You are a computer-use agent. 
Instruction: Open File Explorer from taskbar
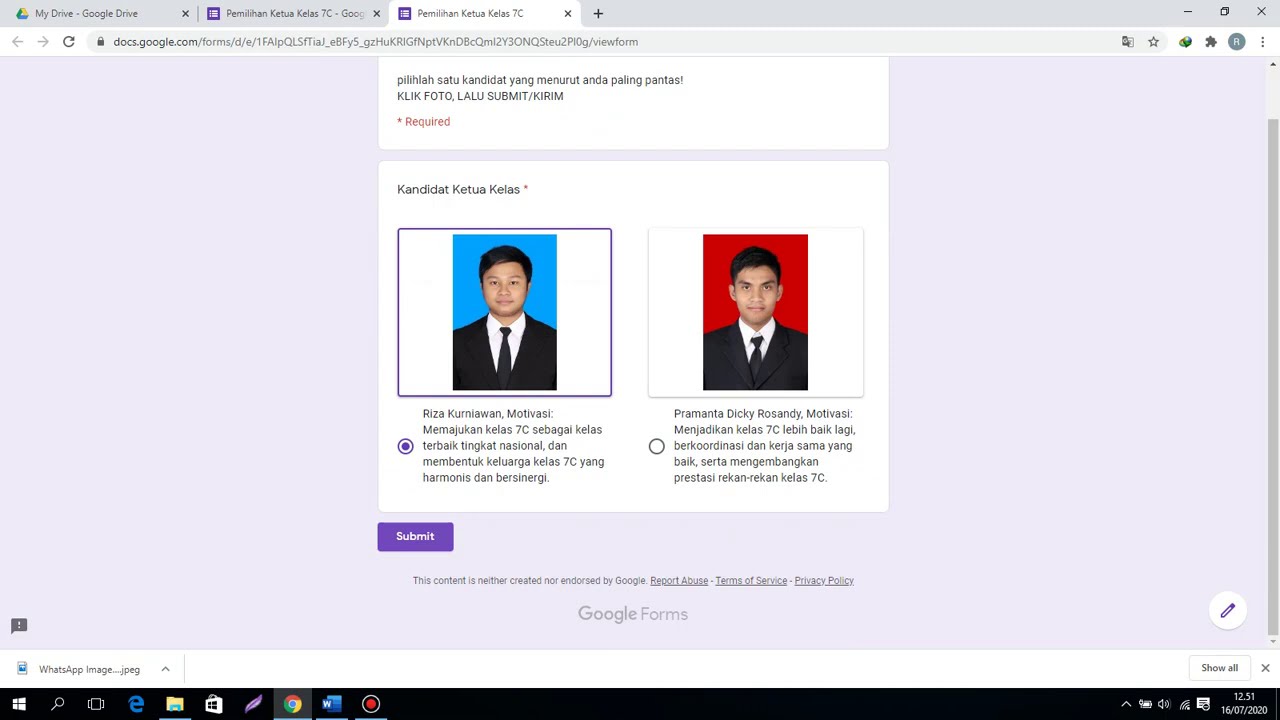175,704
